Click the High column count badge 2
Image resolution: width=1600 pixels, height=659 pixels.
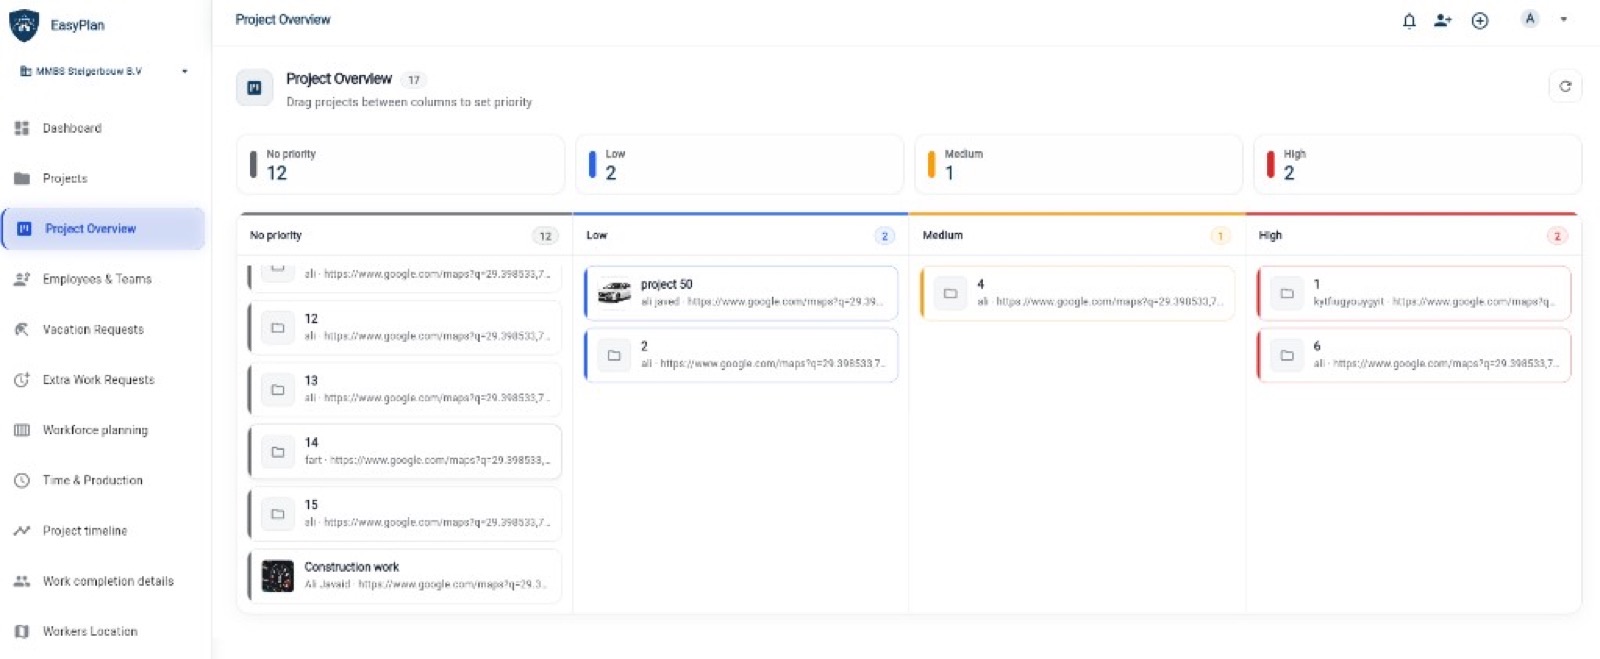click(1557, 236)
